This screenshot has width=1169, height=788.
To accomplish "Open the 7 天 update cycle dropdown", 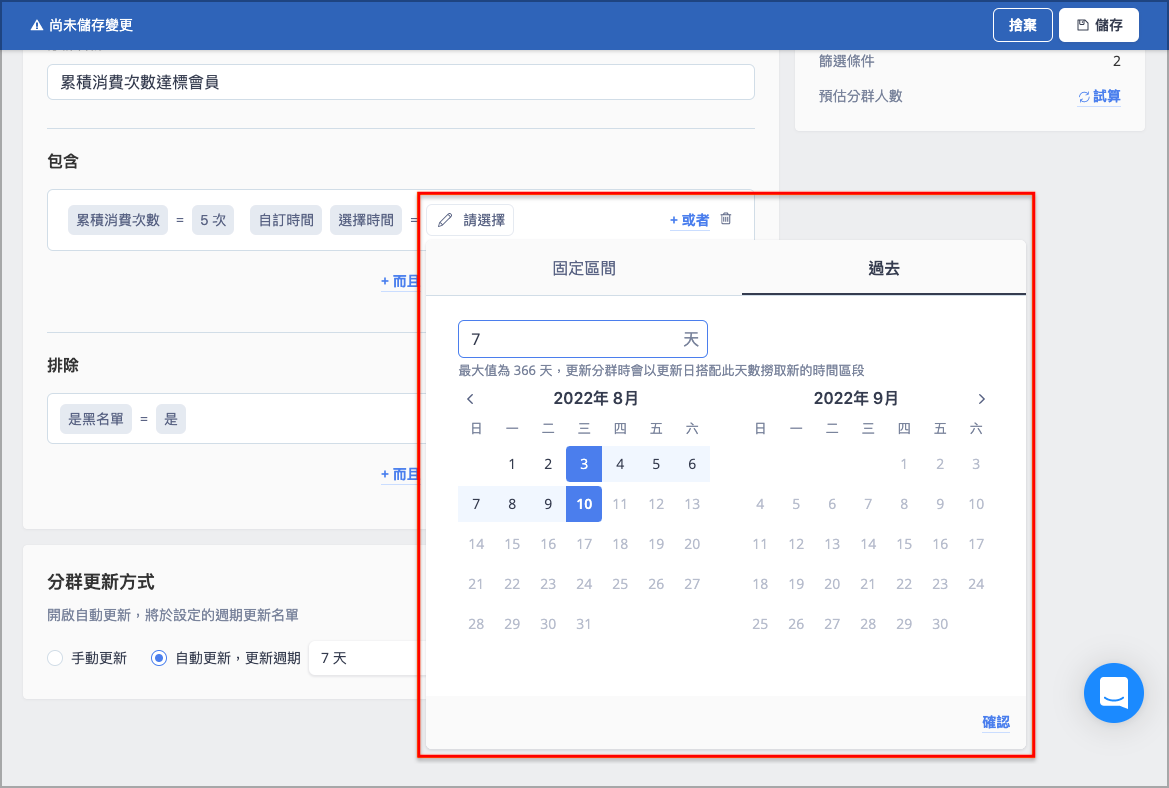I will (367, 658).
